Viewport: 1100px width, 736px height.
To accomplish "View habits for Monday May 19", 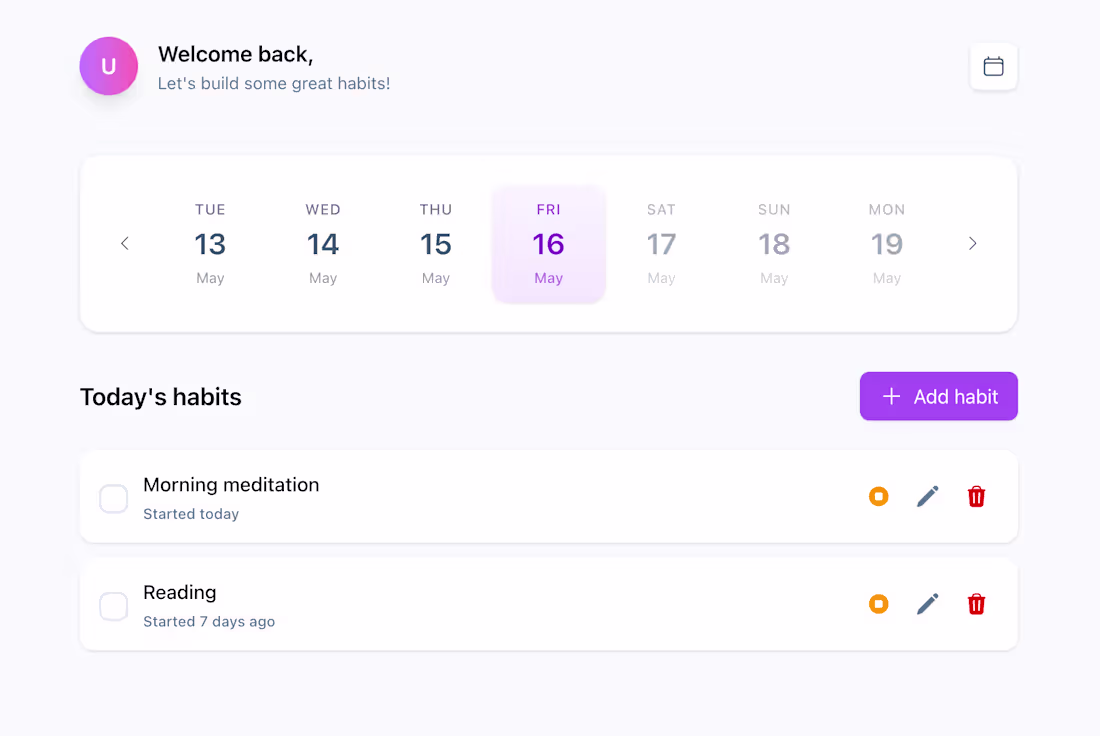I will click(887, 243).
